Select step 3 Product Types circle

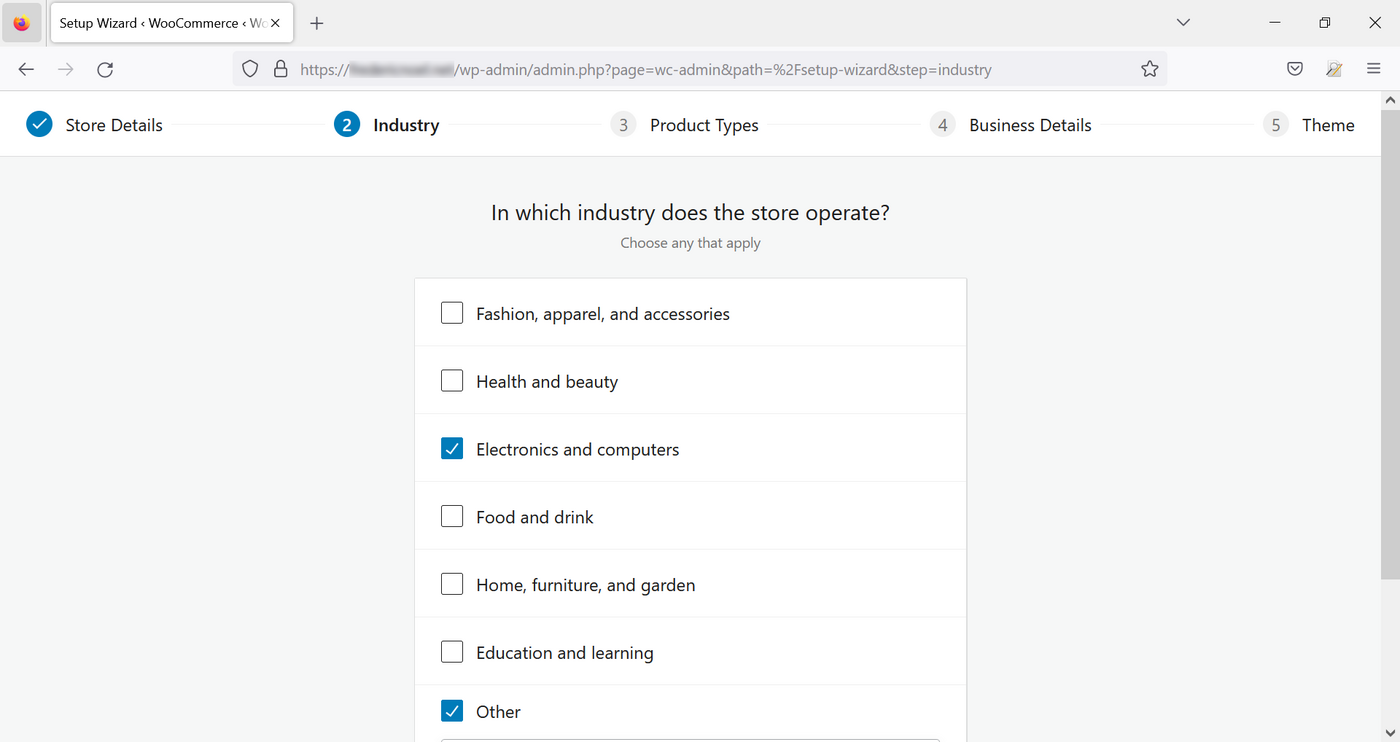[x=623, y=124]
